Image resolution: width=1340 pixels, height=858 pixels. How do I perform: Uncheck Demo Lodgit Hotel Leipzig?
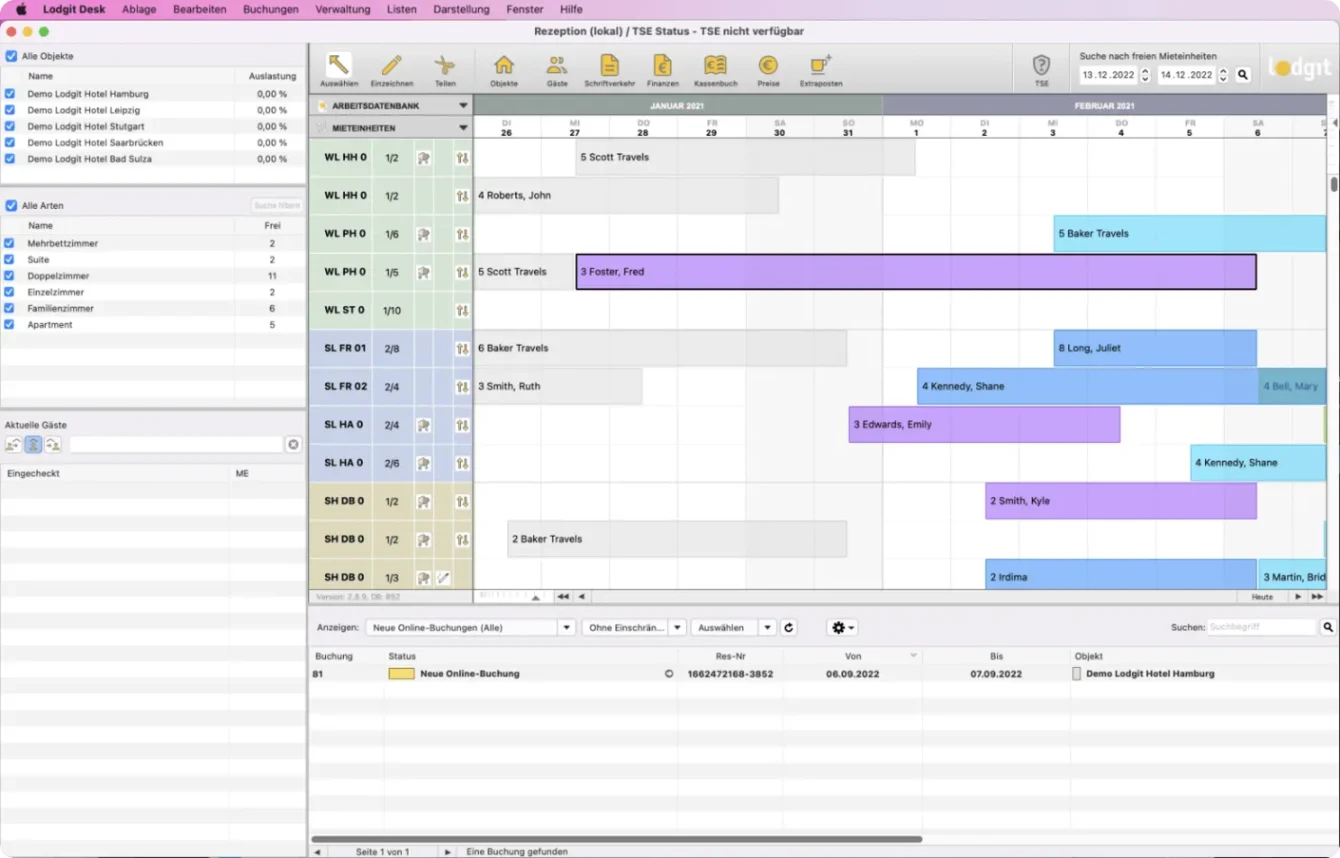point(9,110)
